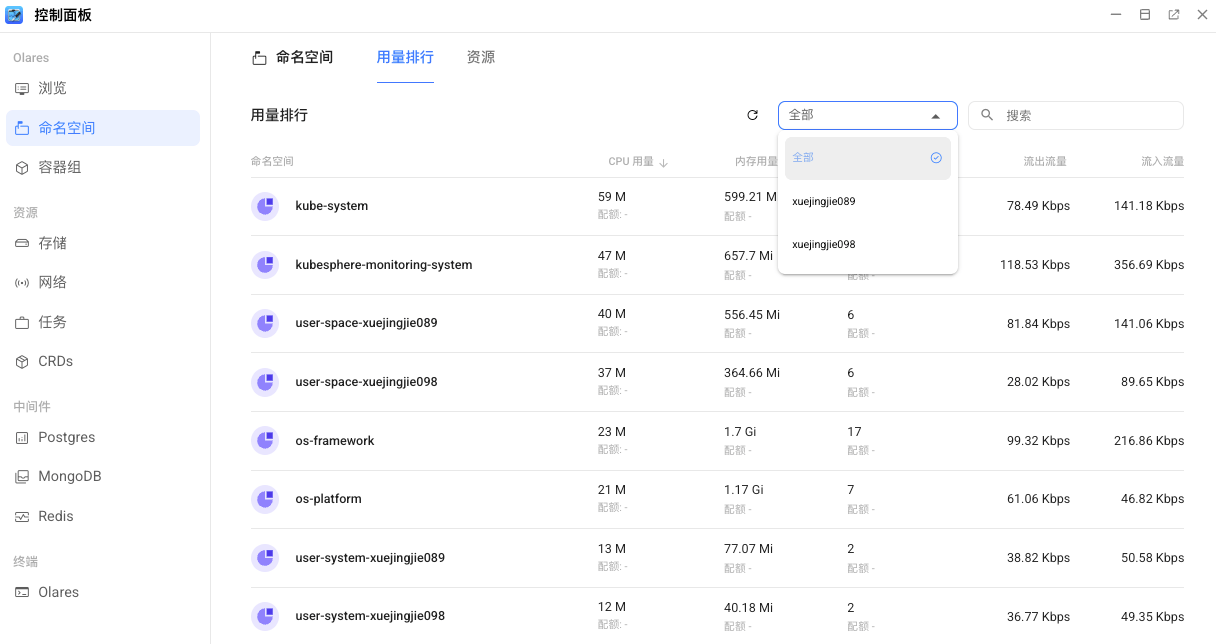Open the os-framework namespace row
The image size is (1216, 644).
click(334, 441)
